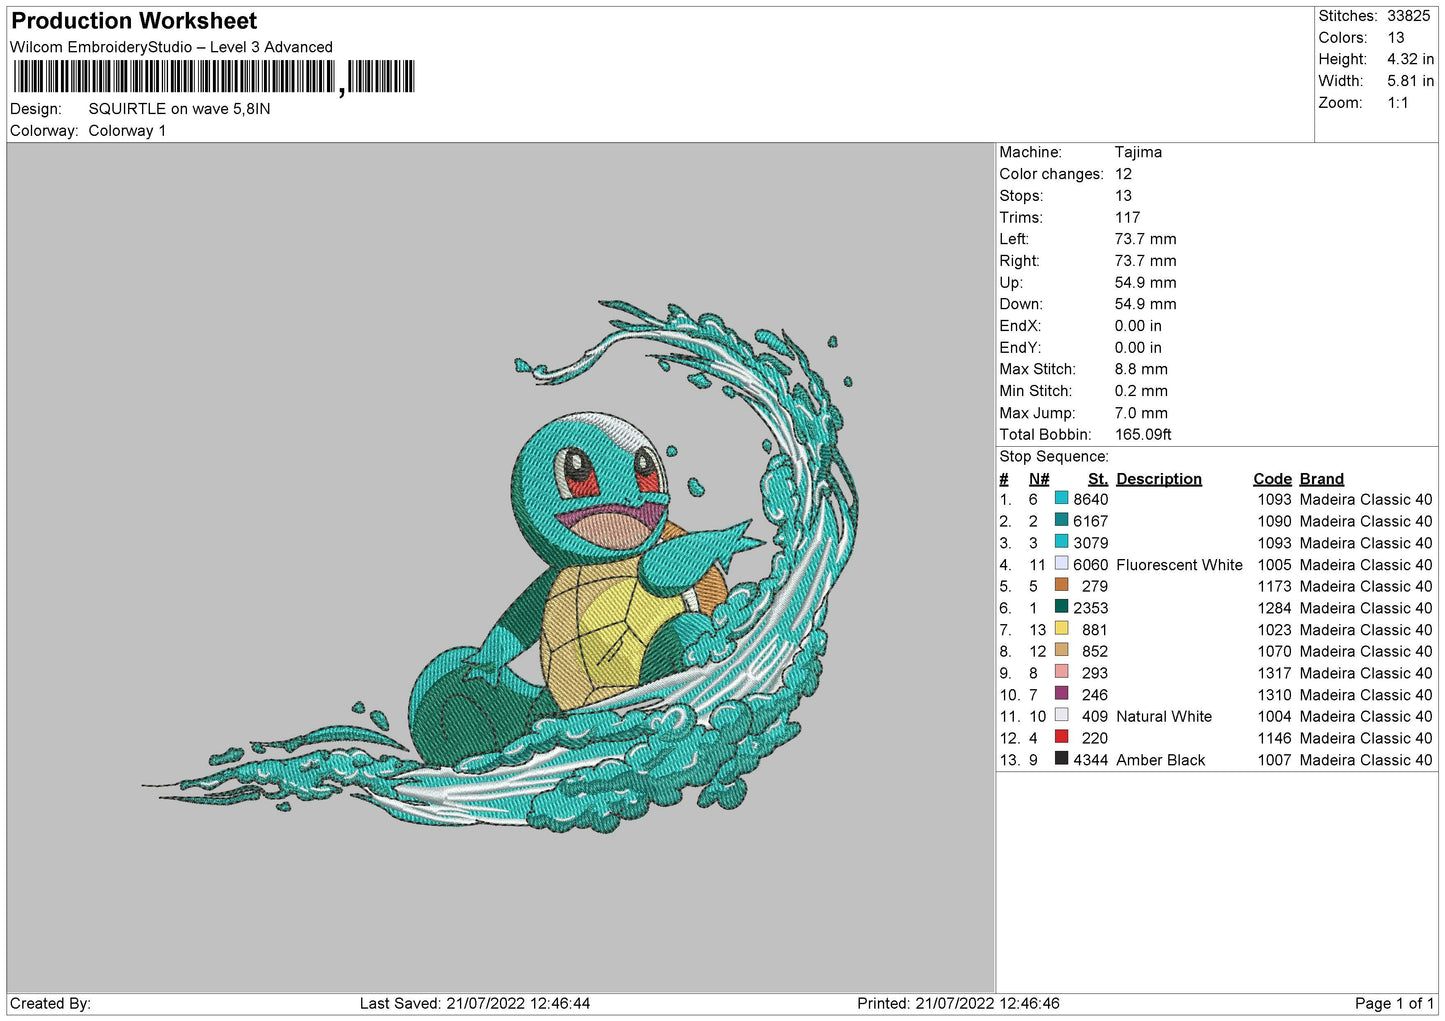Screen dimensions: 1445x1021
Task: Select the pink swatch for code 1317
Action: tap(1061, 672)
